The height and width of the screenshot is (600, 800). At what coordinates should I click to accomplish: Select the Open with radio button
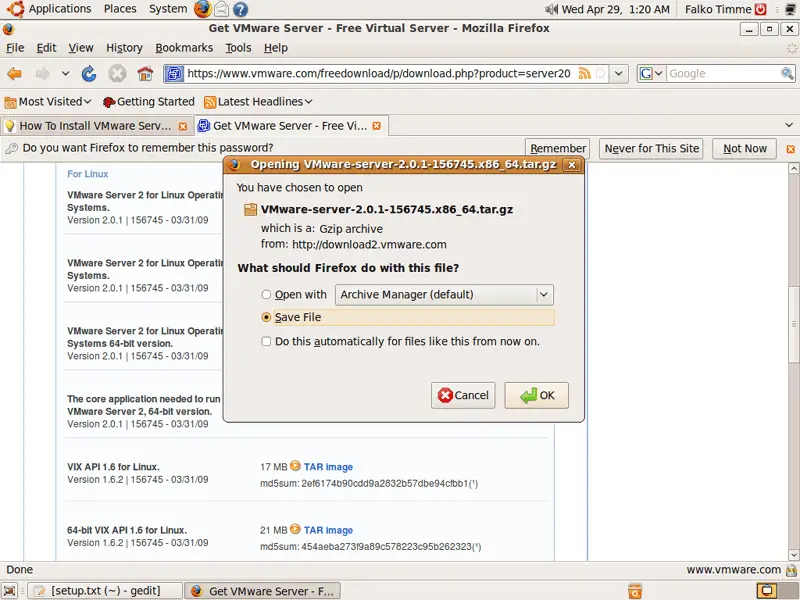click(266, 295)
